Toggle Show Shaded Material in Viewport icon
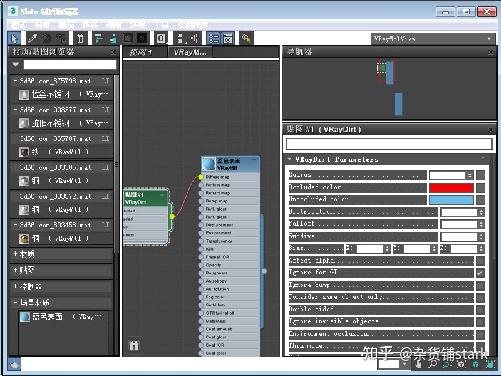Screen dimensions: 501x376 pos(128,38)
